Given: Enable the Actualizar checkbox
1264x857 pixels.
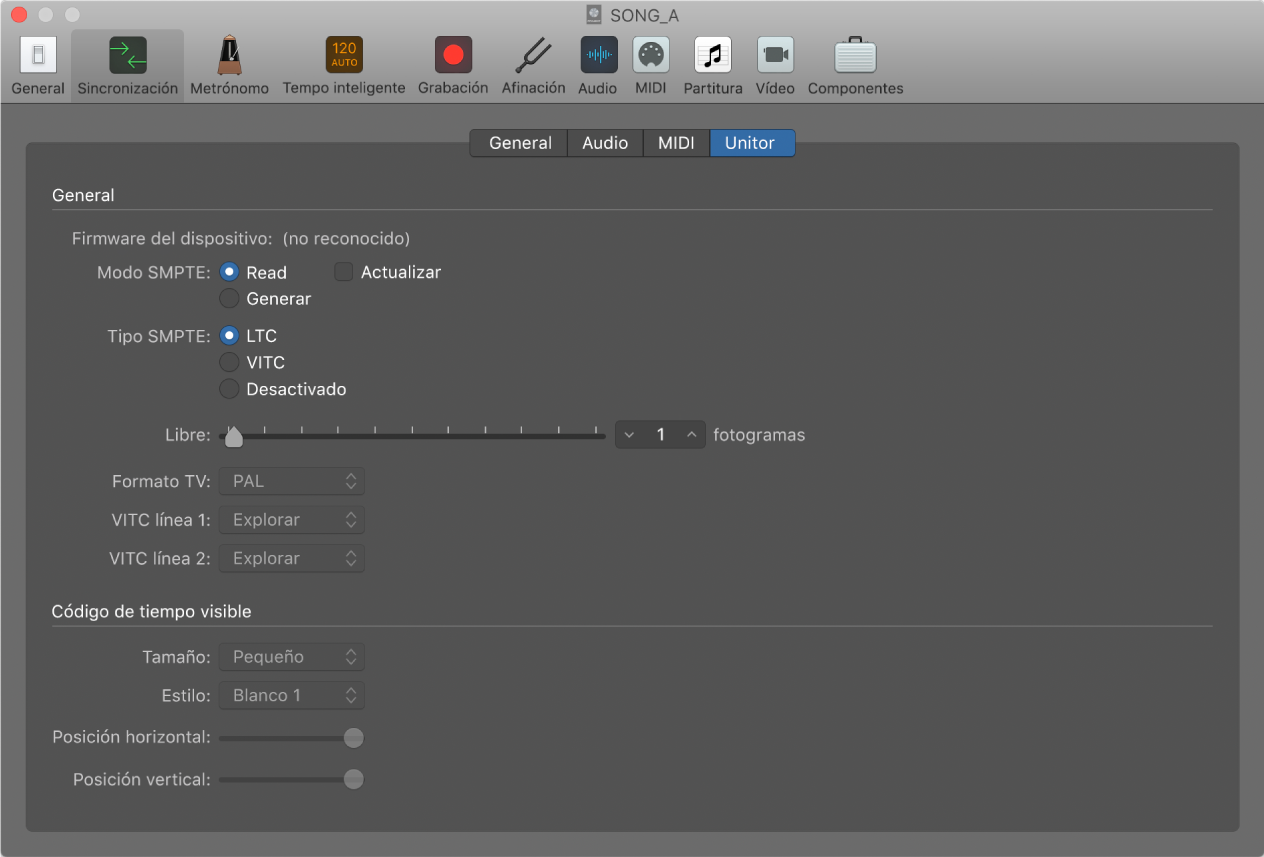Looking at the screenshot, I should [x=344, y=272].
